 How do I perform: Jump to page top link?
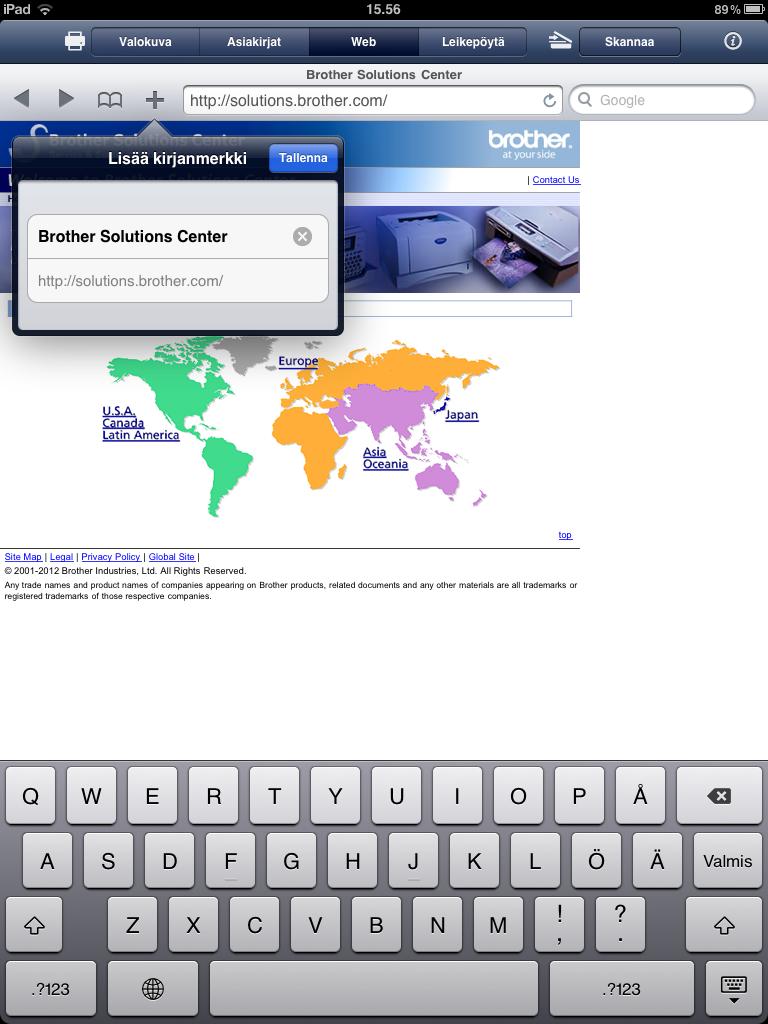pos(565,535)
